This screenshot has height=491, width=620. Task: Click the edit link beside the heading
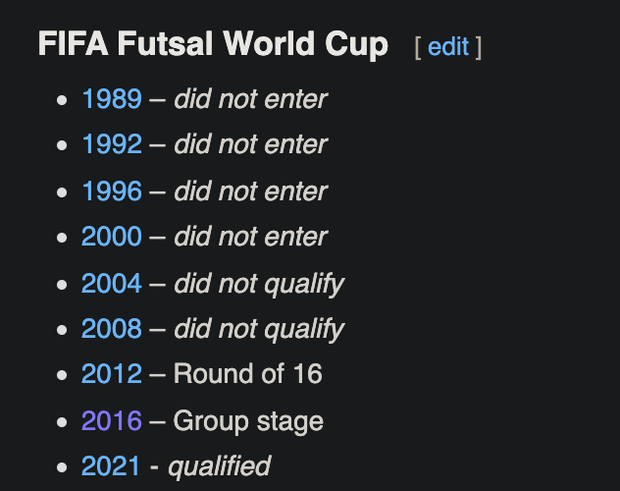tap(448, 46)
